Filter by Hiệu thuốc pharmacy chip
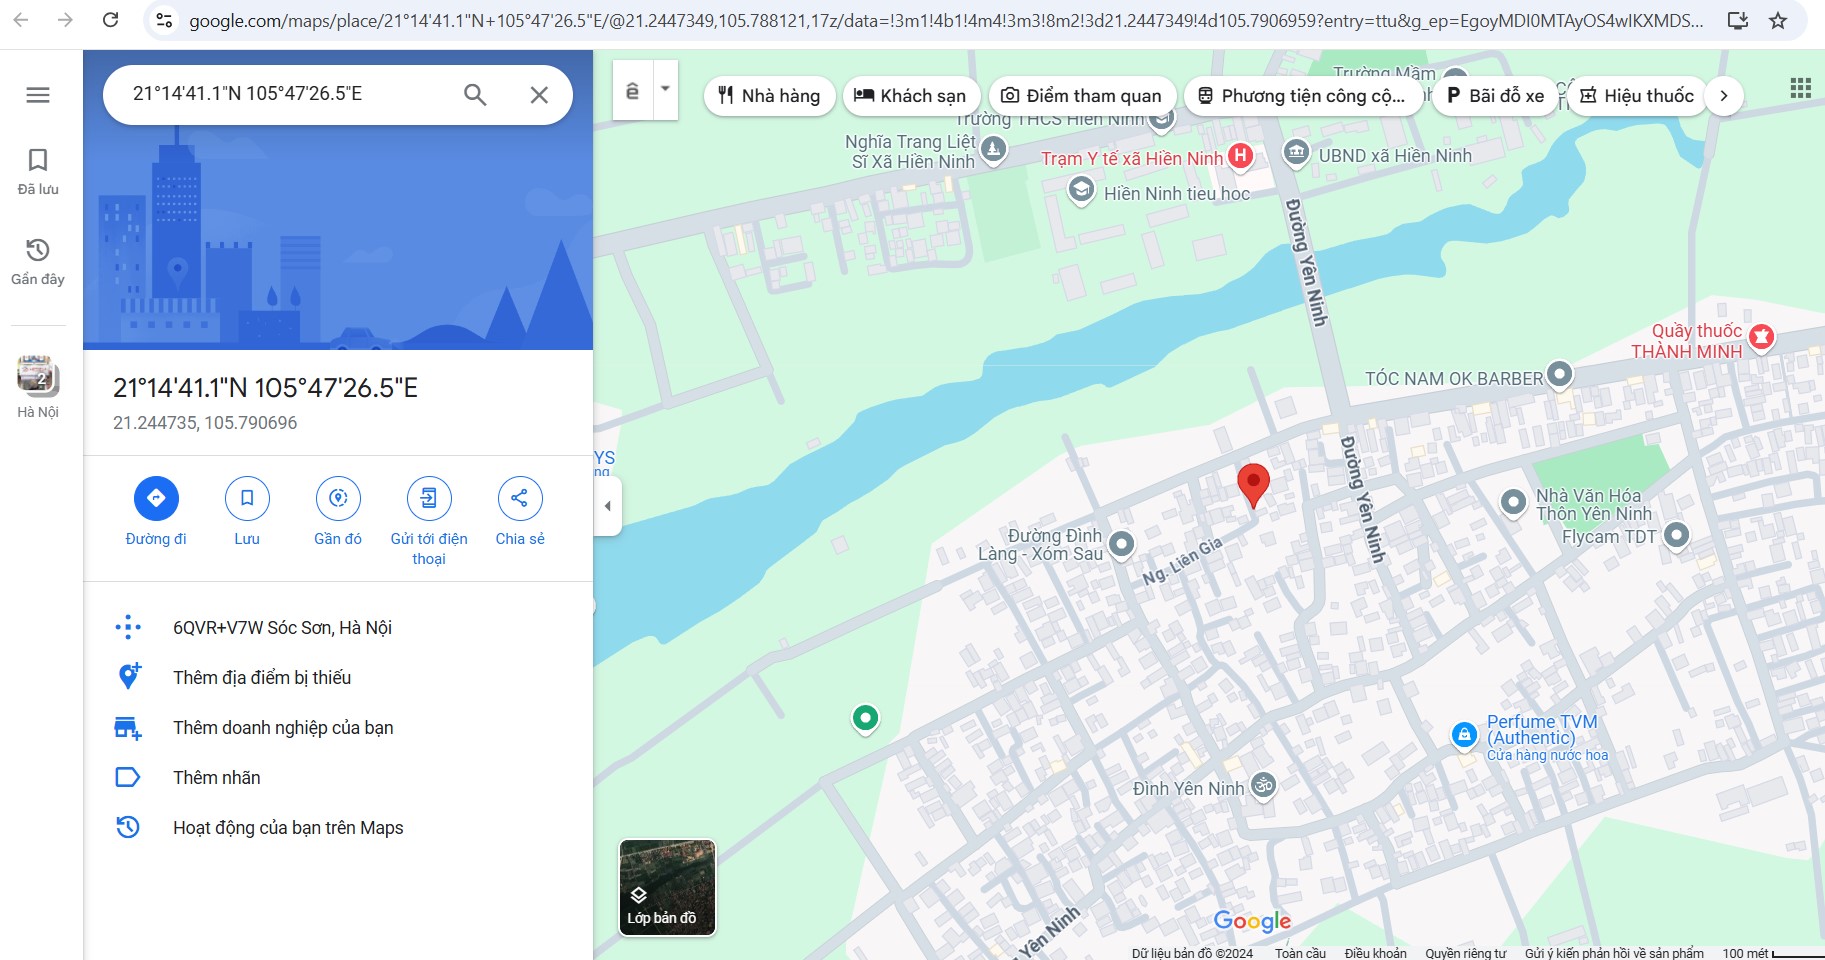The width and height of the screenshot is (1825, 960). pyautogui.click(x=1636, y=96)
